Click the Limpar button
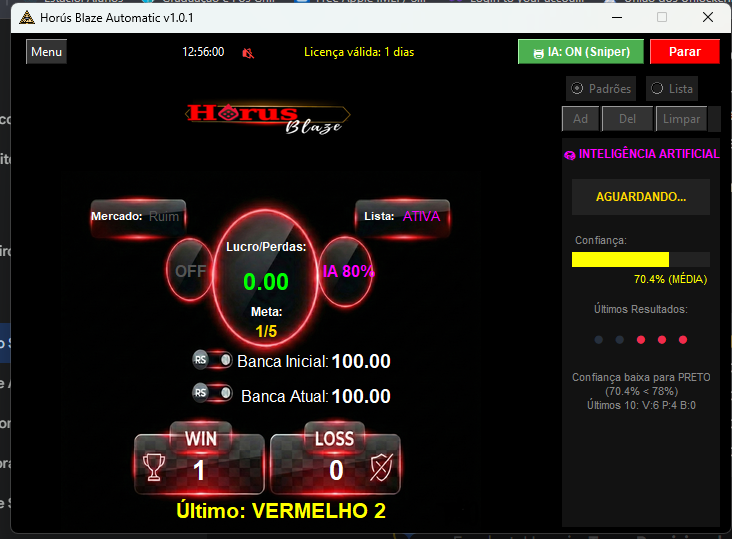The width and height of the screenshot is (732, 539). click(x=680, y=119)
